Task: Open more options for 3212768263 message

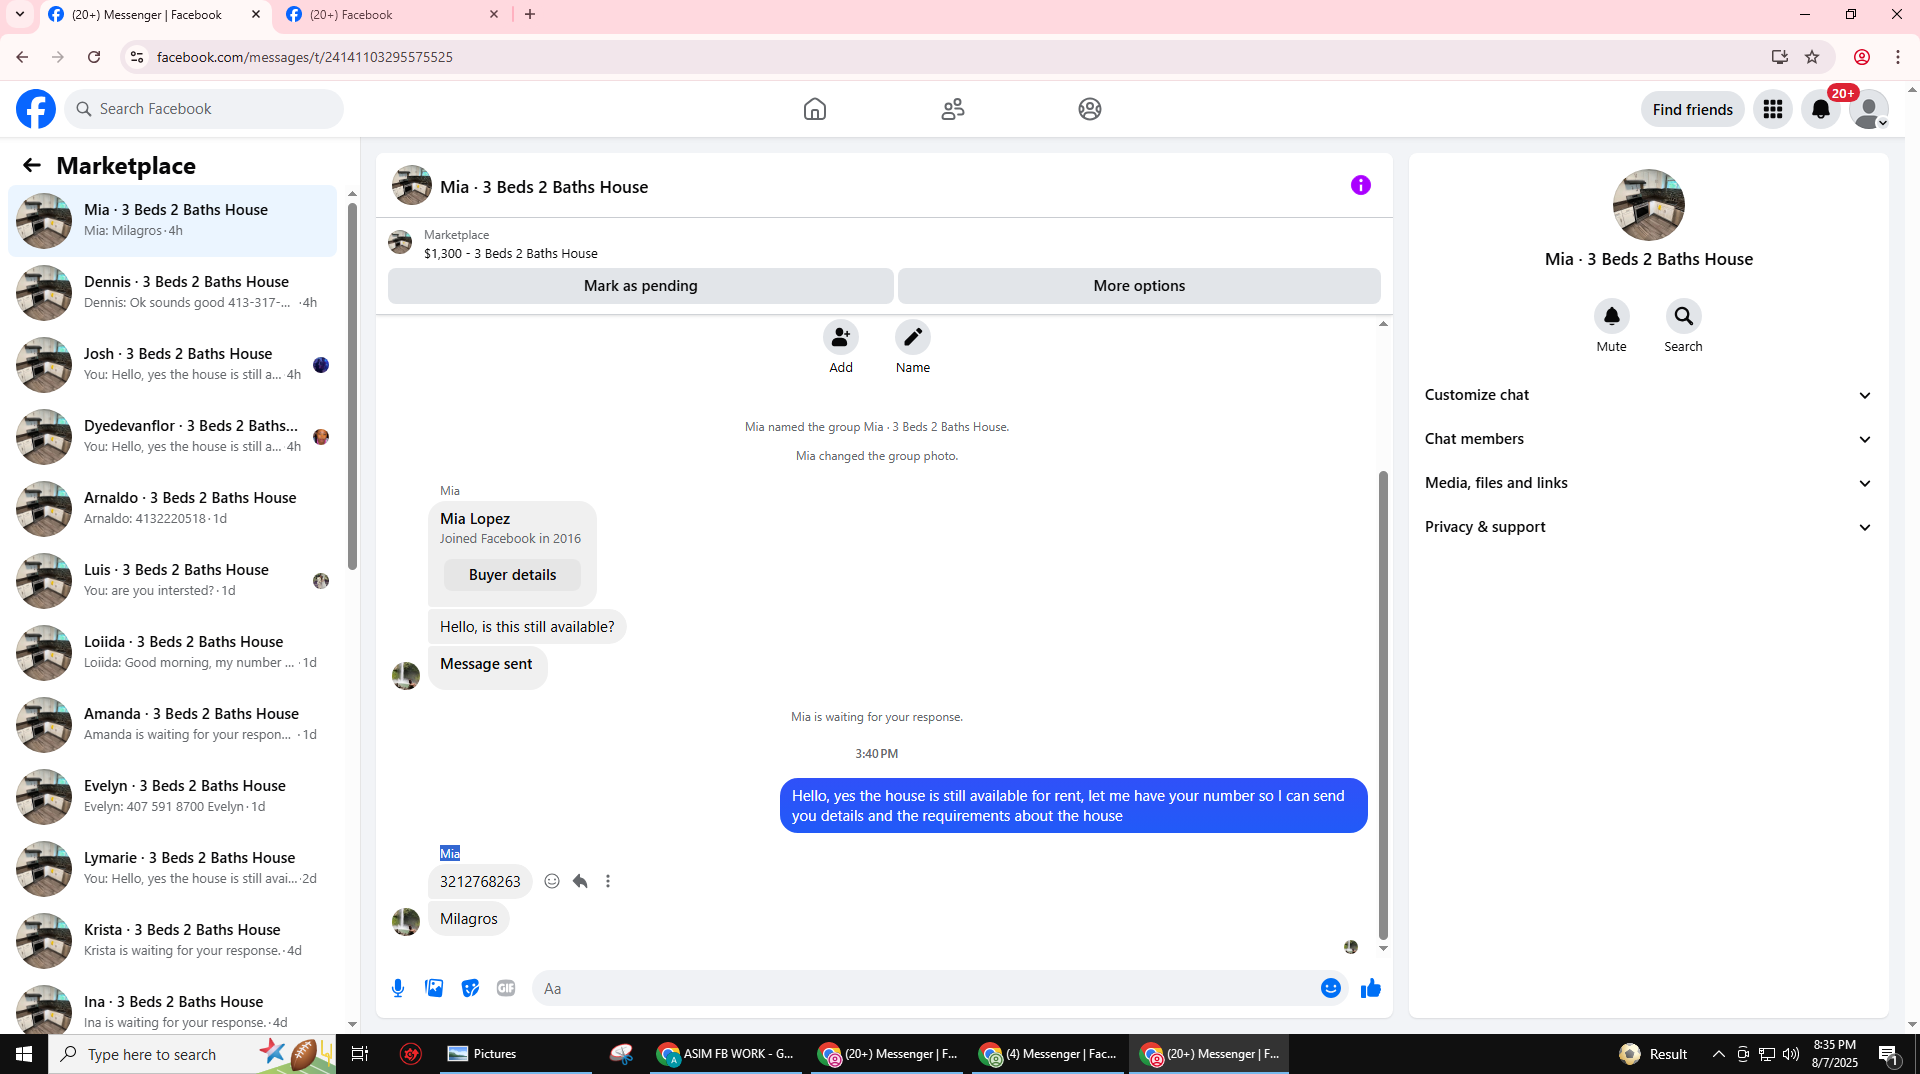Action: (x=608, y=881)
